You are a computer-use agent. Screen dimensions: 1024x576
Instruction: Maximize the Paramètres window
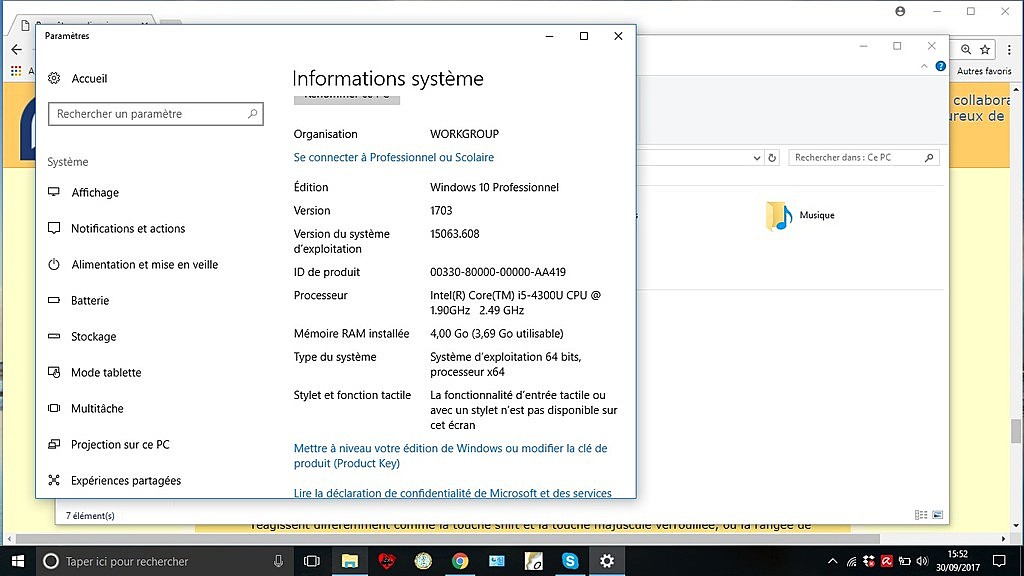tap(584, 36)
